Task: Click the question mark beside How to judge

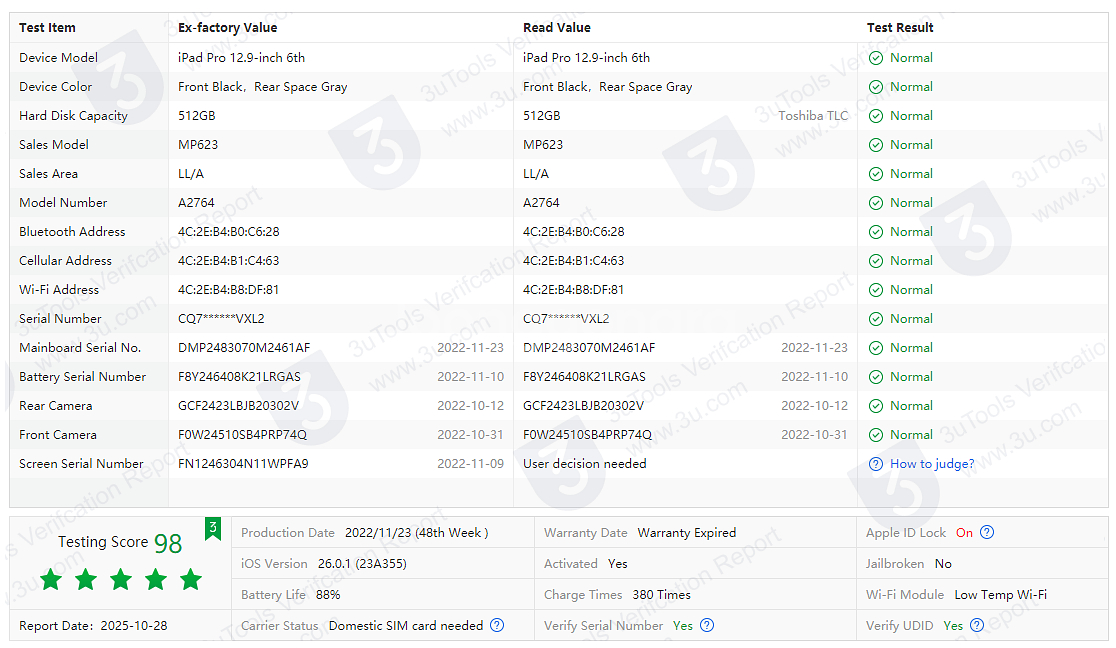Action: [x=878, y=463]
